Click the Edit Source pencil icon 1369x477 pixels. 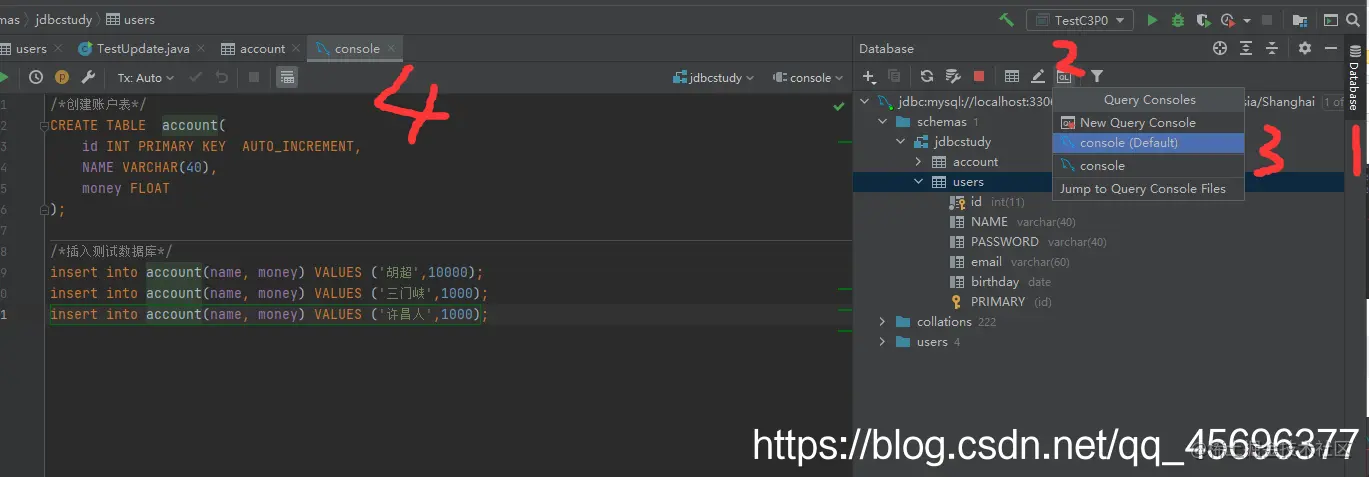[1038, 76]
